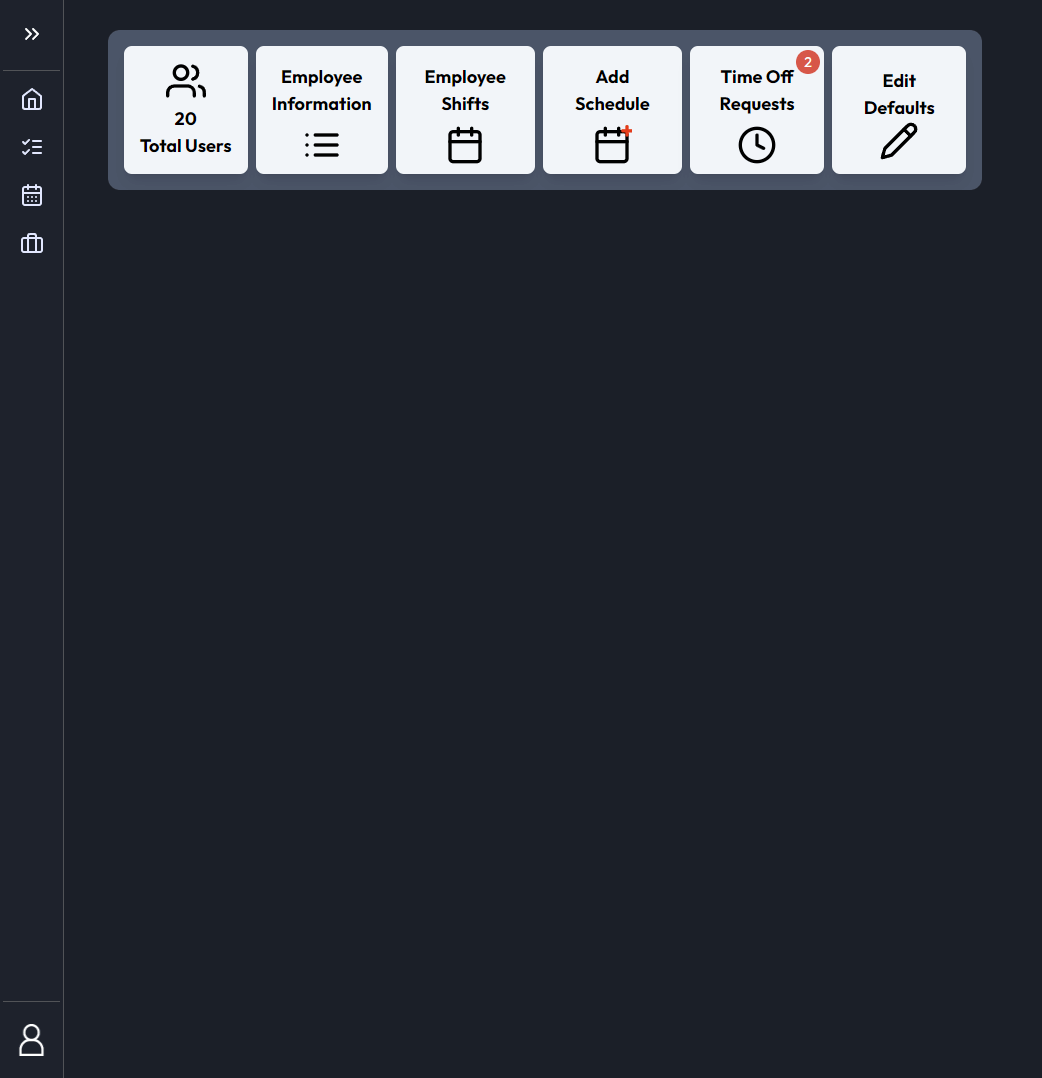
Task: Select the pencil icon on Edit Defaults card
Action: (x=898, y=141)
